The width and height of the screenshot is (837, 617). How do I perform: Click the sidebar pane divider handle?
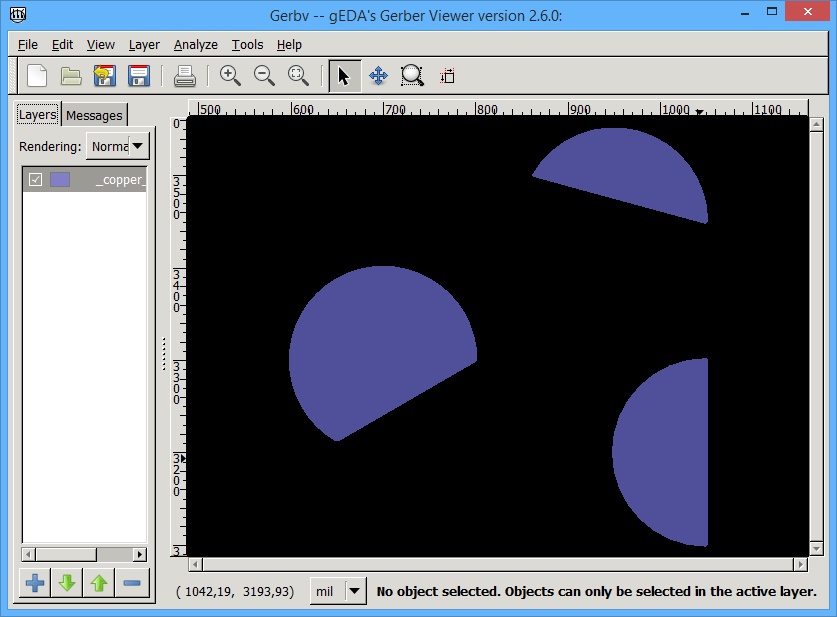pyautogui.click(x=164, y=353)
